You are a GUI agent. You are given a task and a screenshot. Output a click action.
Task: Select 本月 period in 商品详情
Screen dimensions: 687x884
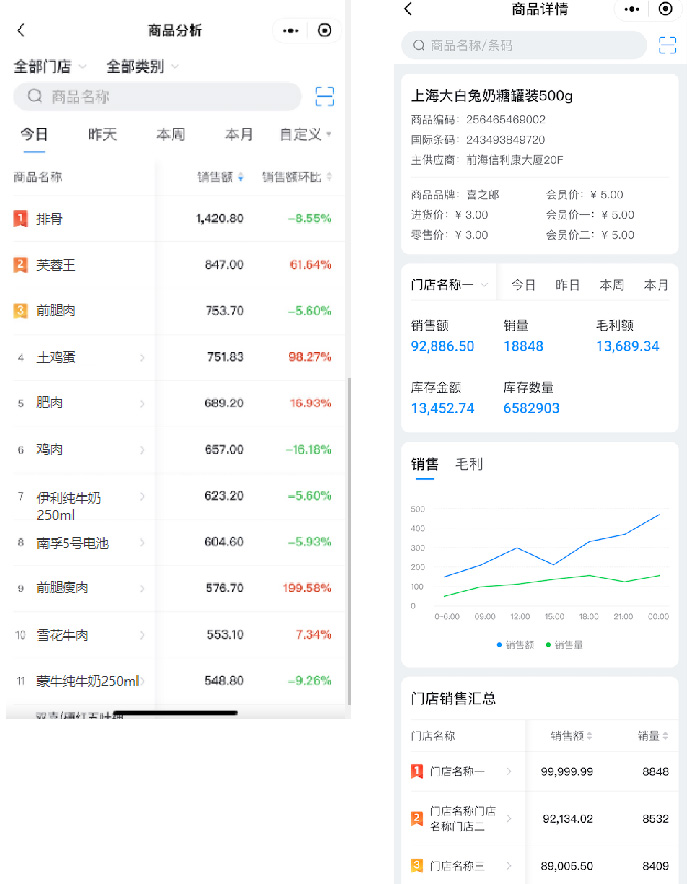click(x=655, y=285)
